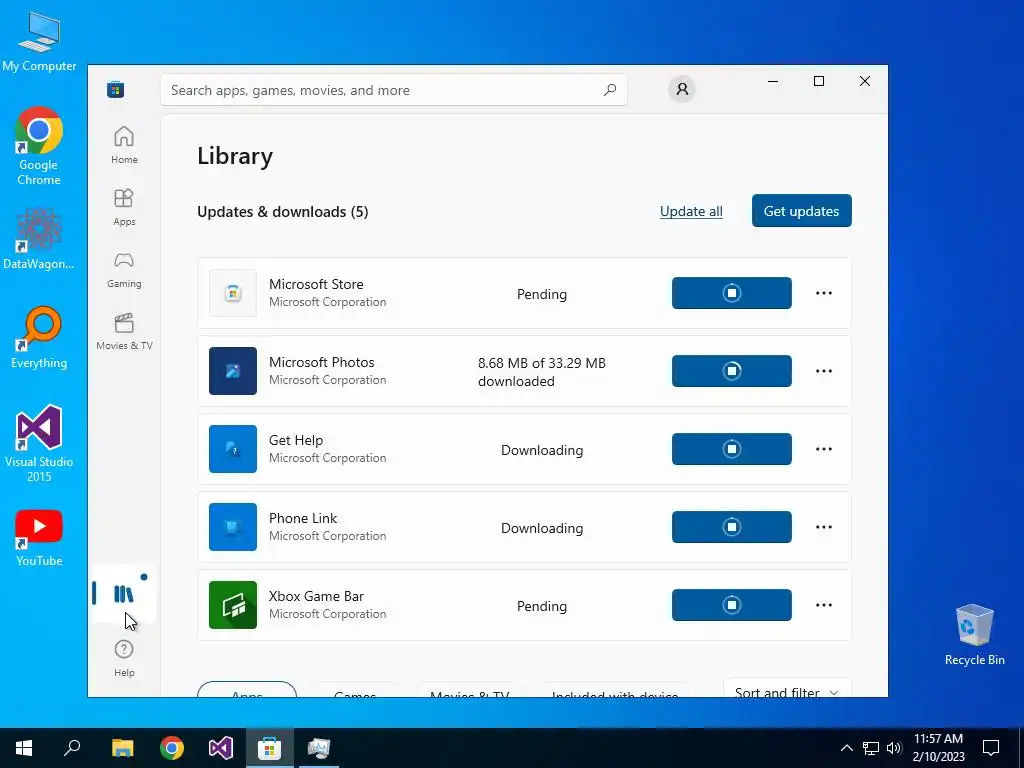Open more options for Phone Link row
This screenshot has width=1024, height=768.
coord(824,527)
